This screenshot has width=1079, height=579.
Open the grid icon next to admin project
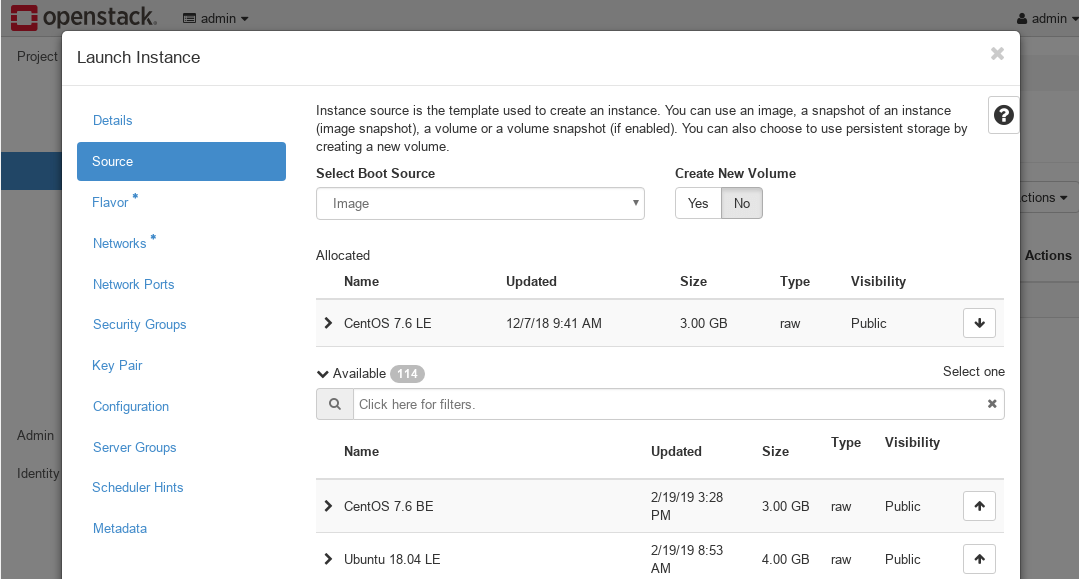point(189,17)
